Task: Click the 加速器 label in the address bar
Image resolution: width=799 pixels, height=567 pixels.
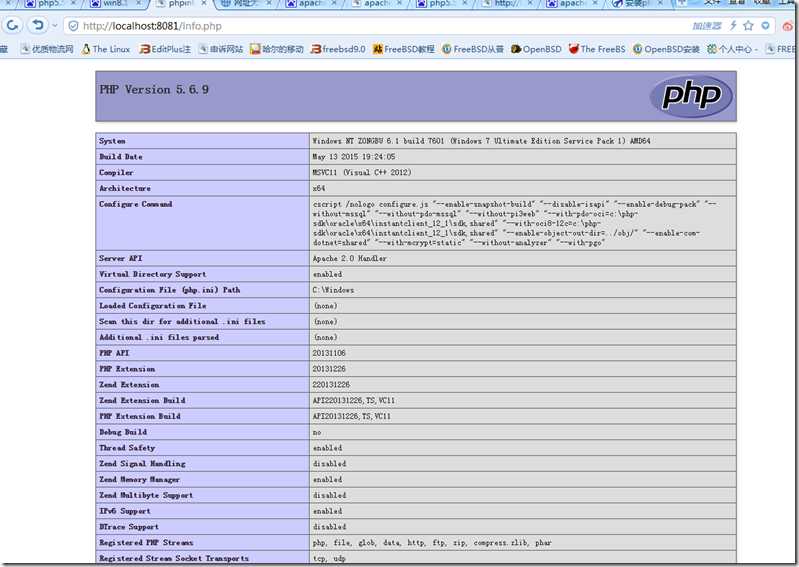Action: [707, 25]
